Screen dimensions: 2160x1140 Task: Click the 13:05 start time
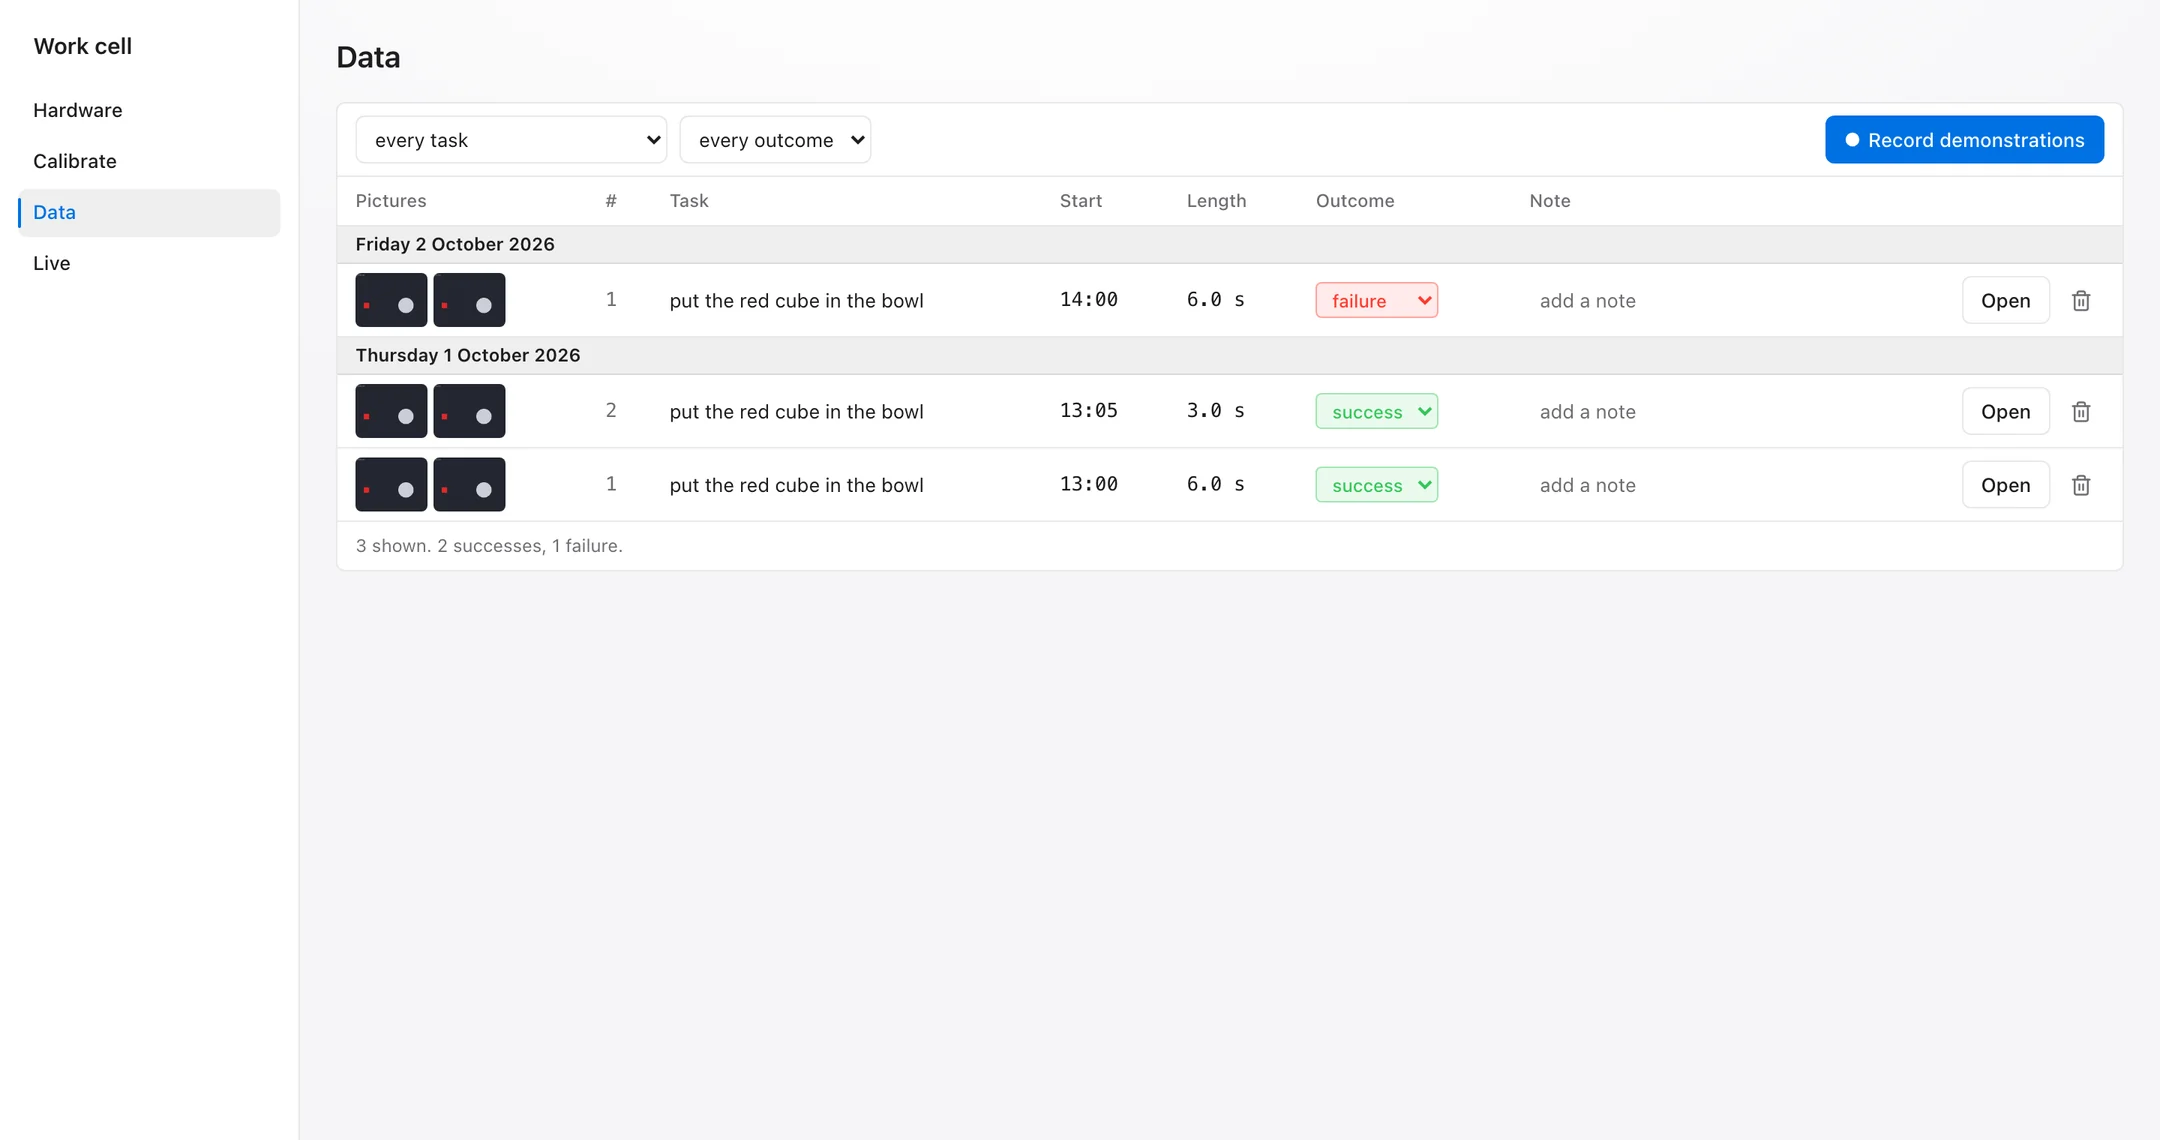click(x=1089, y=411)
